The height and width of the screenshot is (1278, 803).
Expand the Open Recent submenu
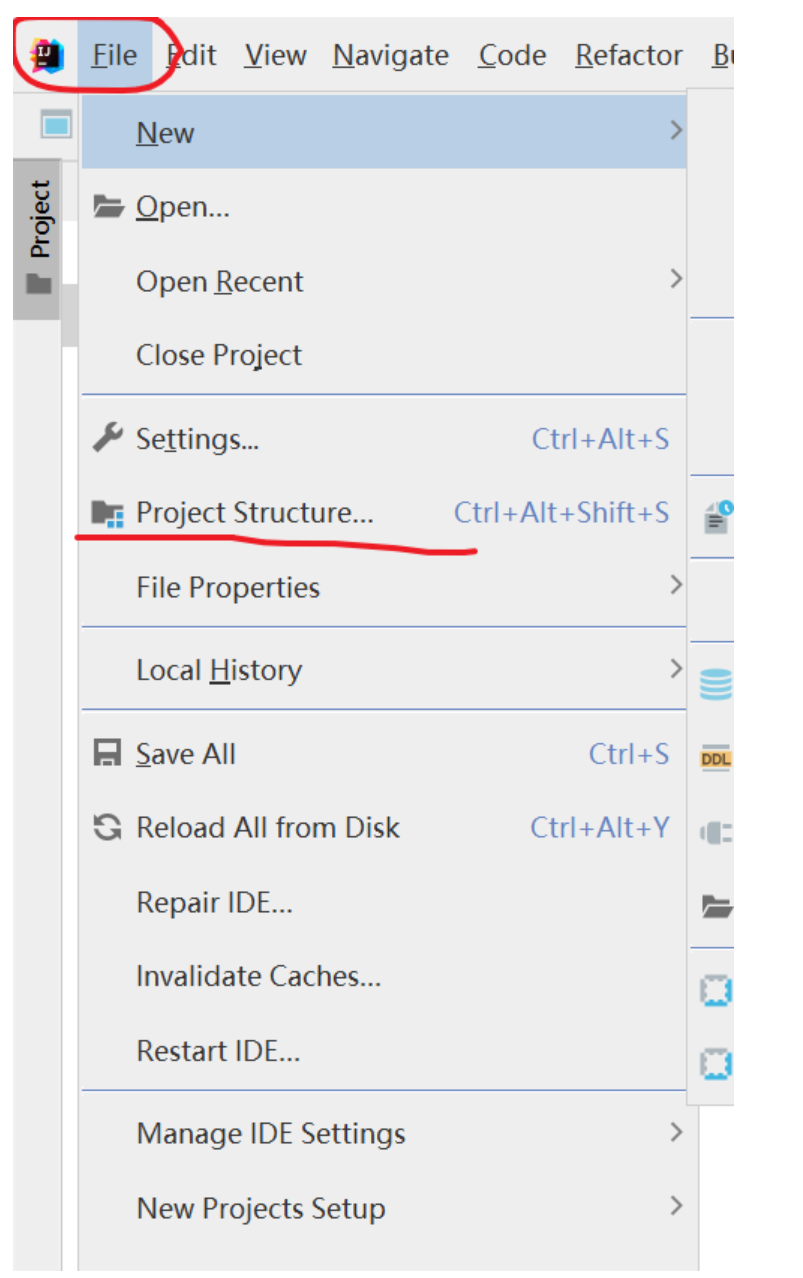pos(676,279)
